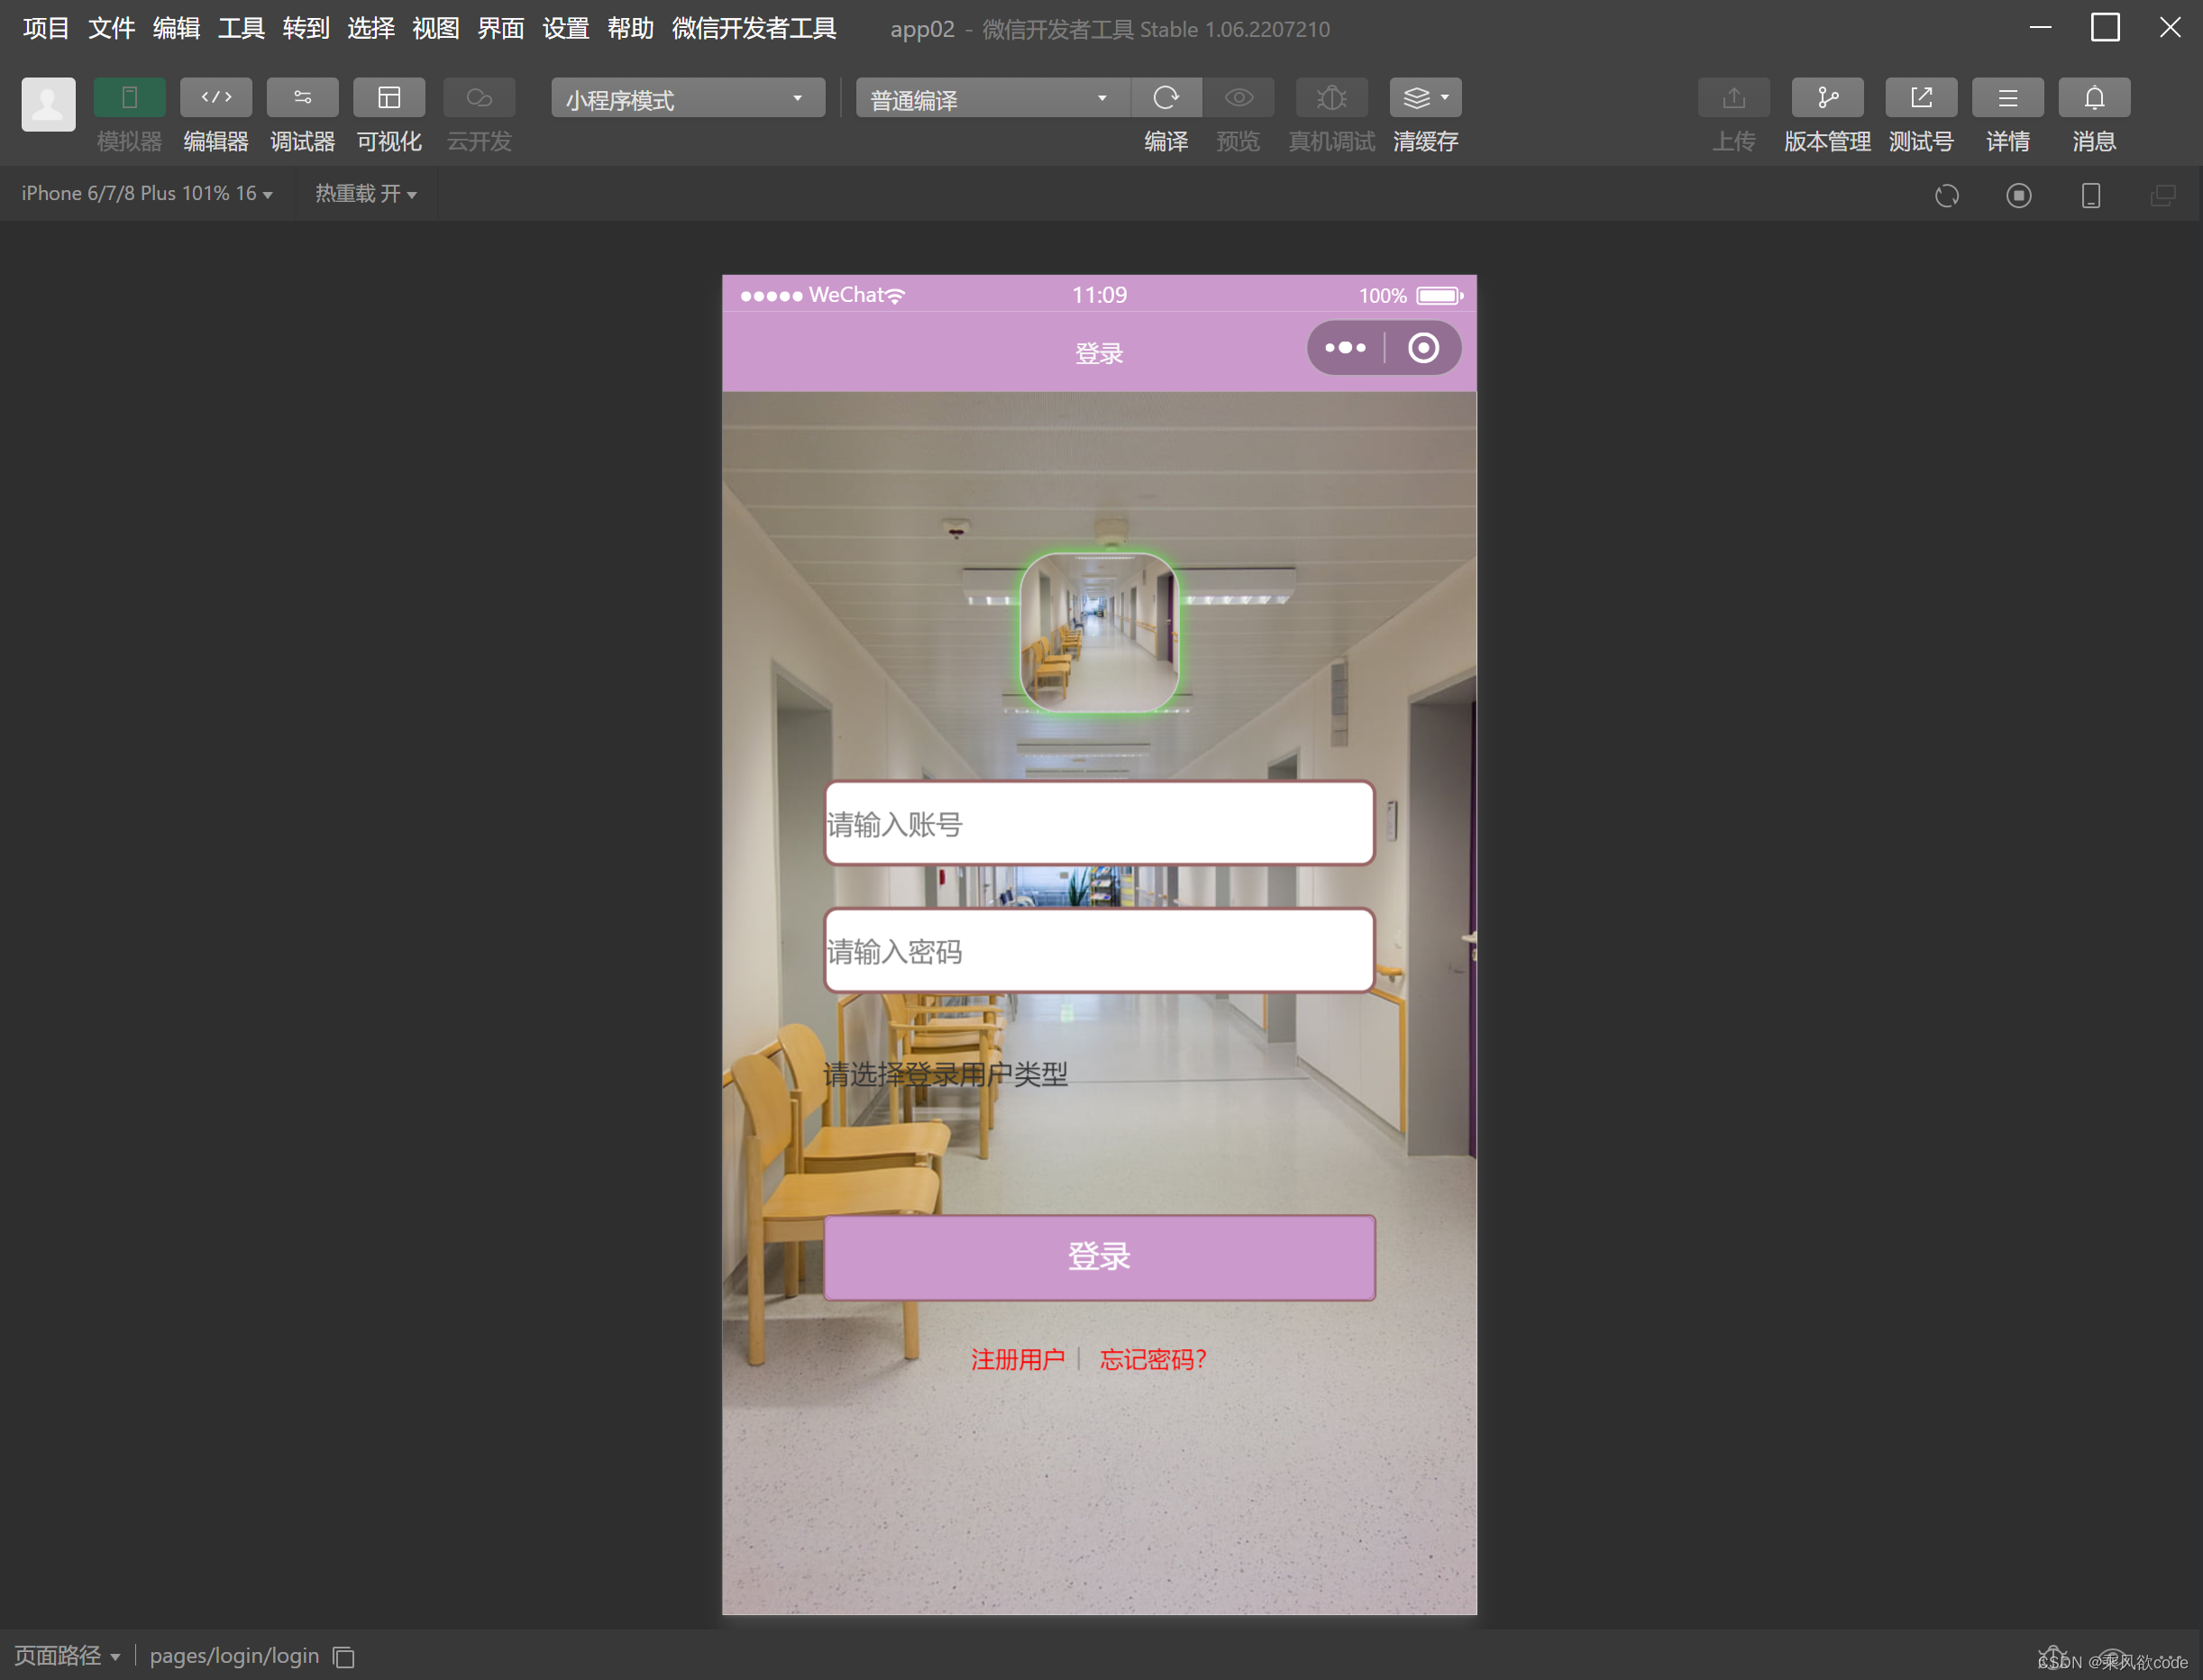Expand the 普通编译 compile mode dropdown
This screenshot has height=1680, width=2203.
click(x=991, y=99)
